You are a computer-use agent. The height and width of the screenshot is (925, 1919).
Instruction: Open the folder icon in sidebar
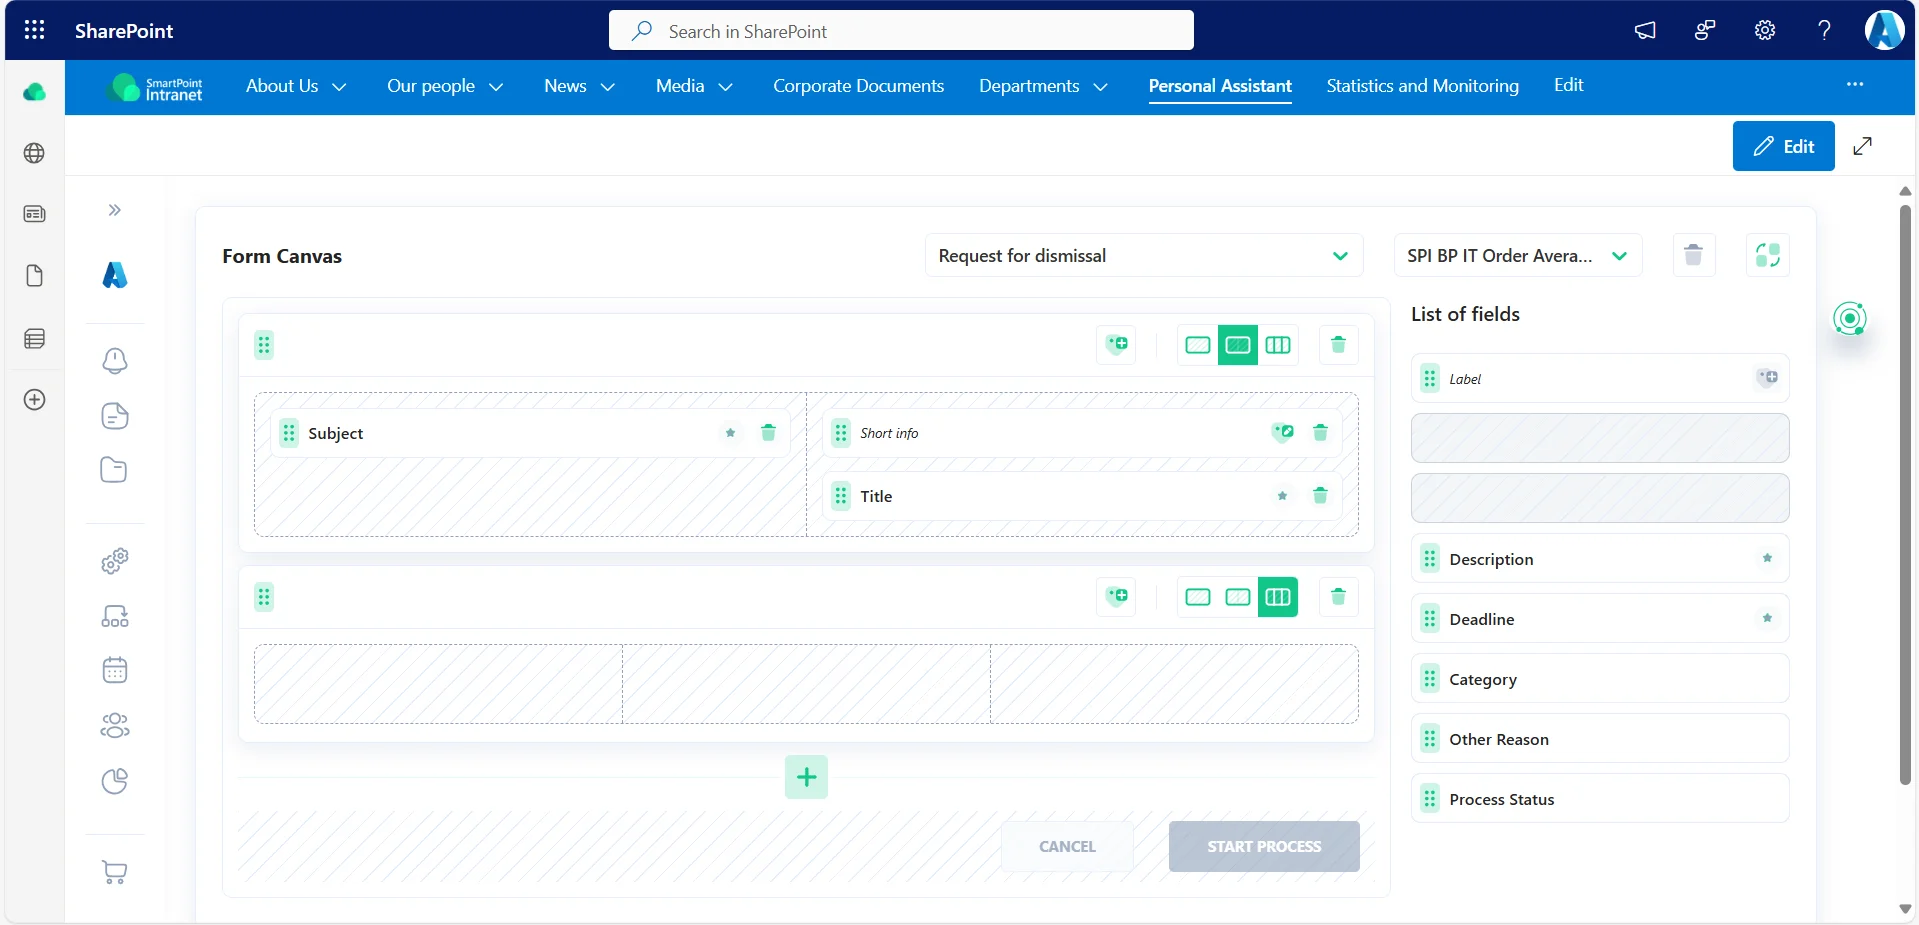point(114,470)
